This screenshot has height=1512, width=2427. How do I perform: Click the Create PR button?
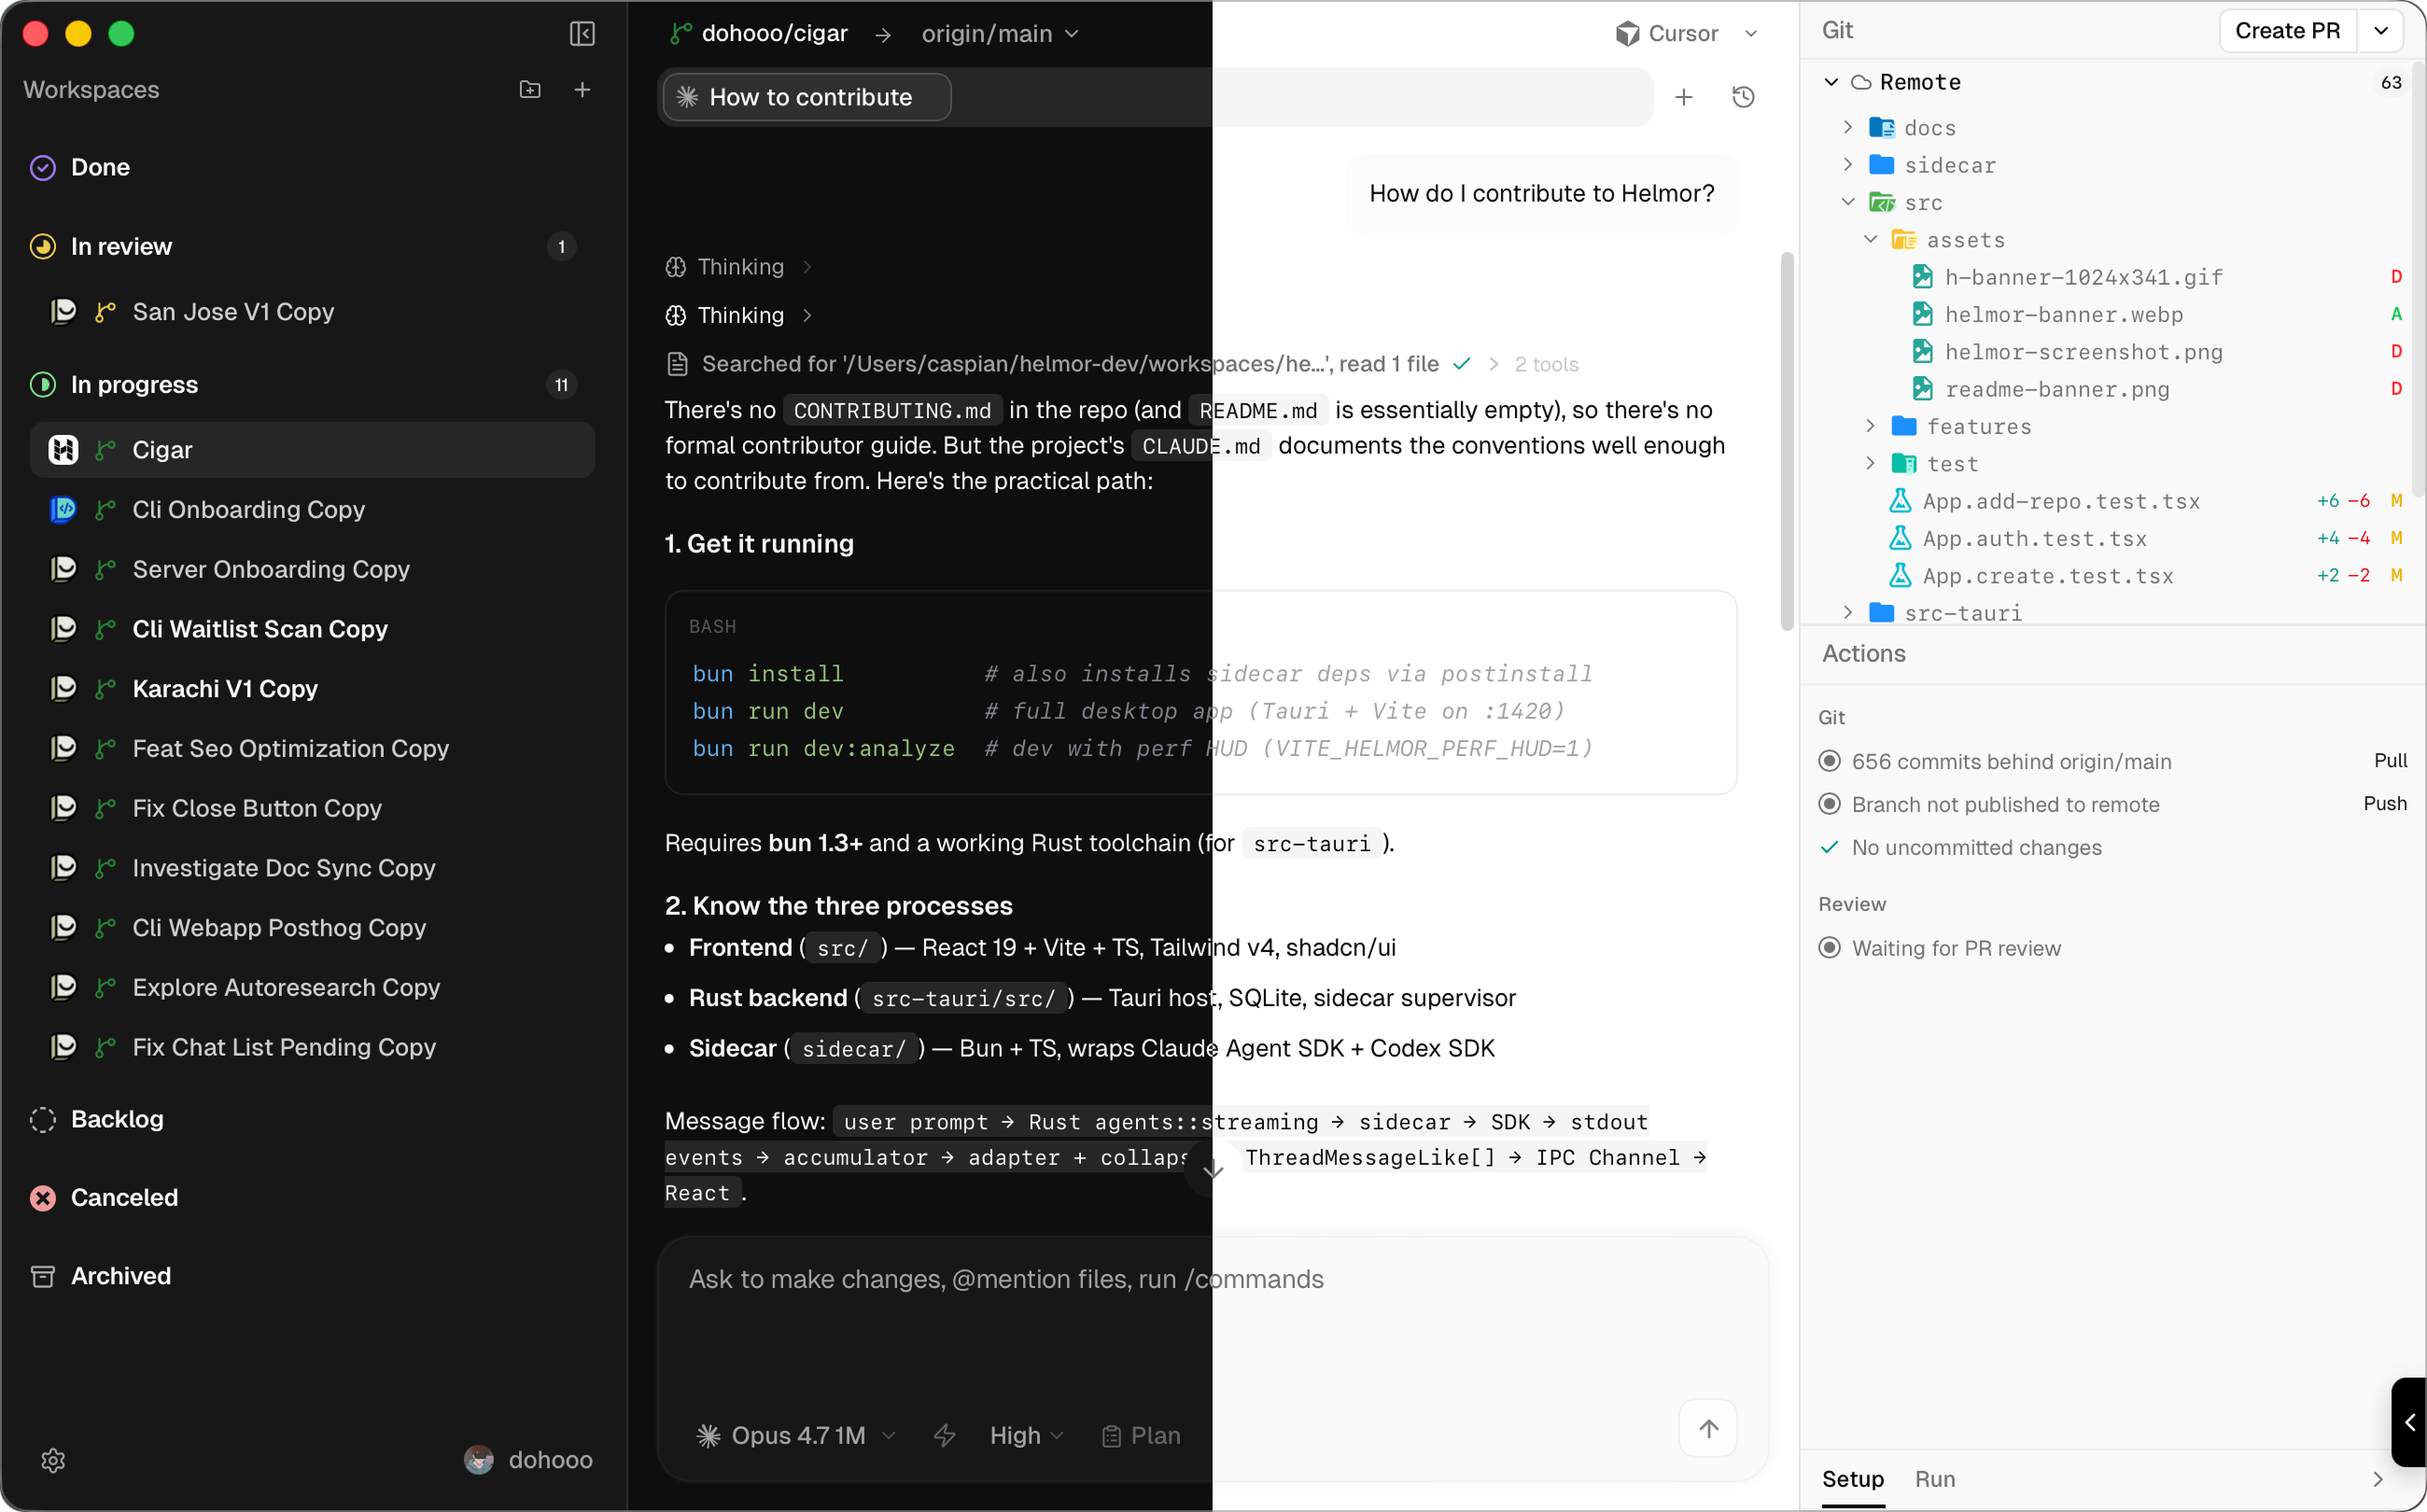point(2289,30)
